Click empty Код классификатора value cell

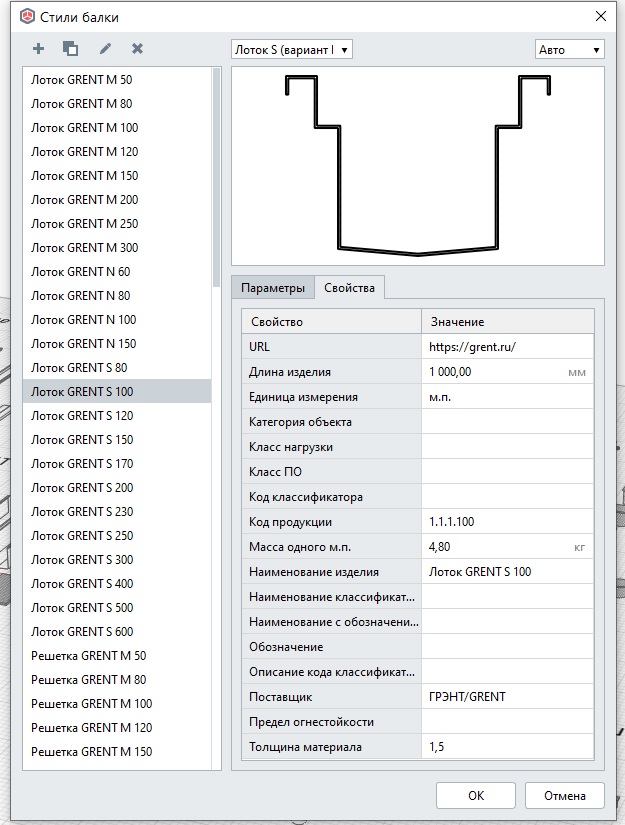(x=507, y=497)
